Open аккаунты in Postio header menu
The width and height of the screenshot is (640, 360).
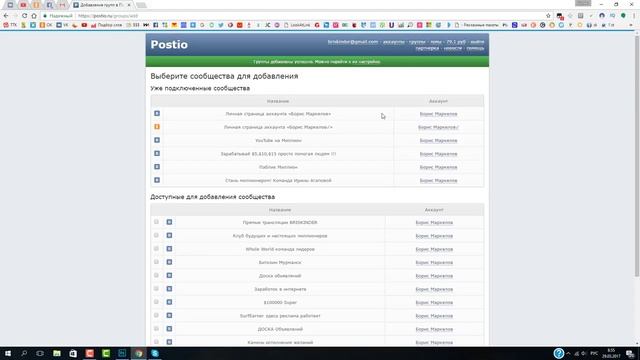(393, 42)
